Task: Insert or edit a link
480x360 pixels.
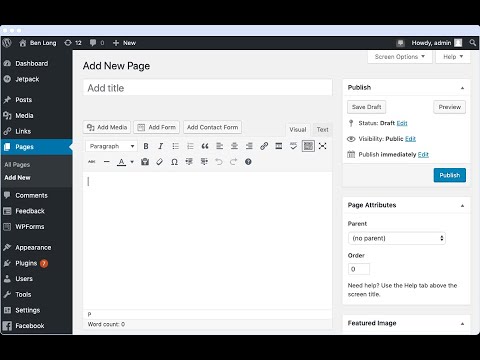Action: (264, 146)
